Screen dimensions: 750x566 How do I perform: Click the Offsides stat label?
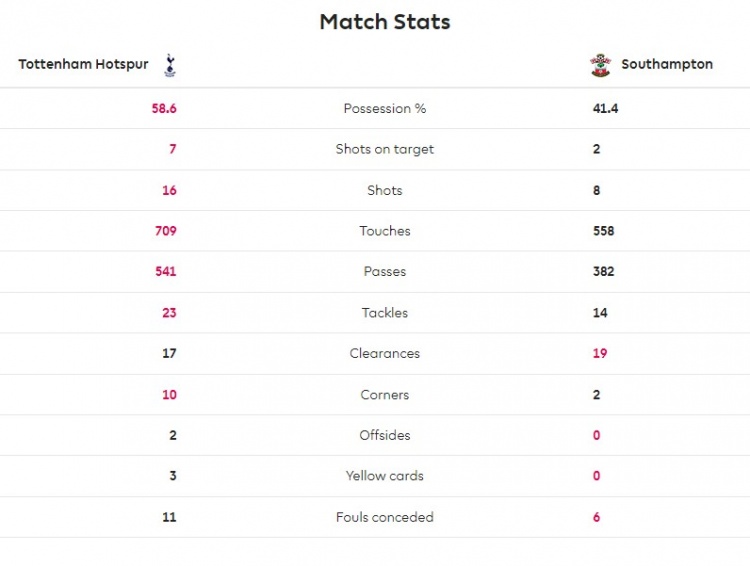385,436
